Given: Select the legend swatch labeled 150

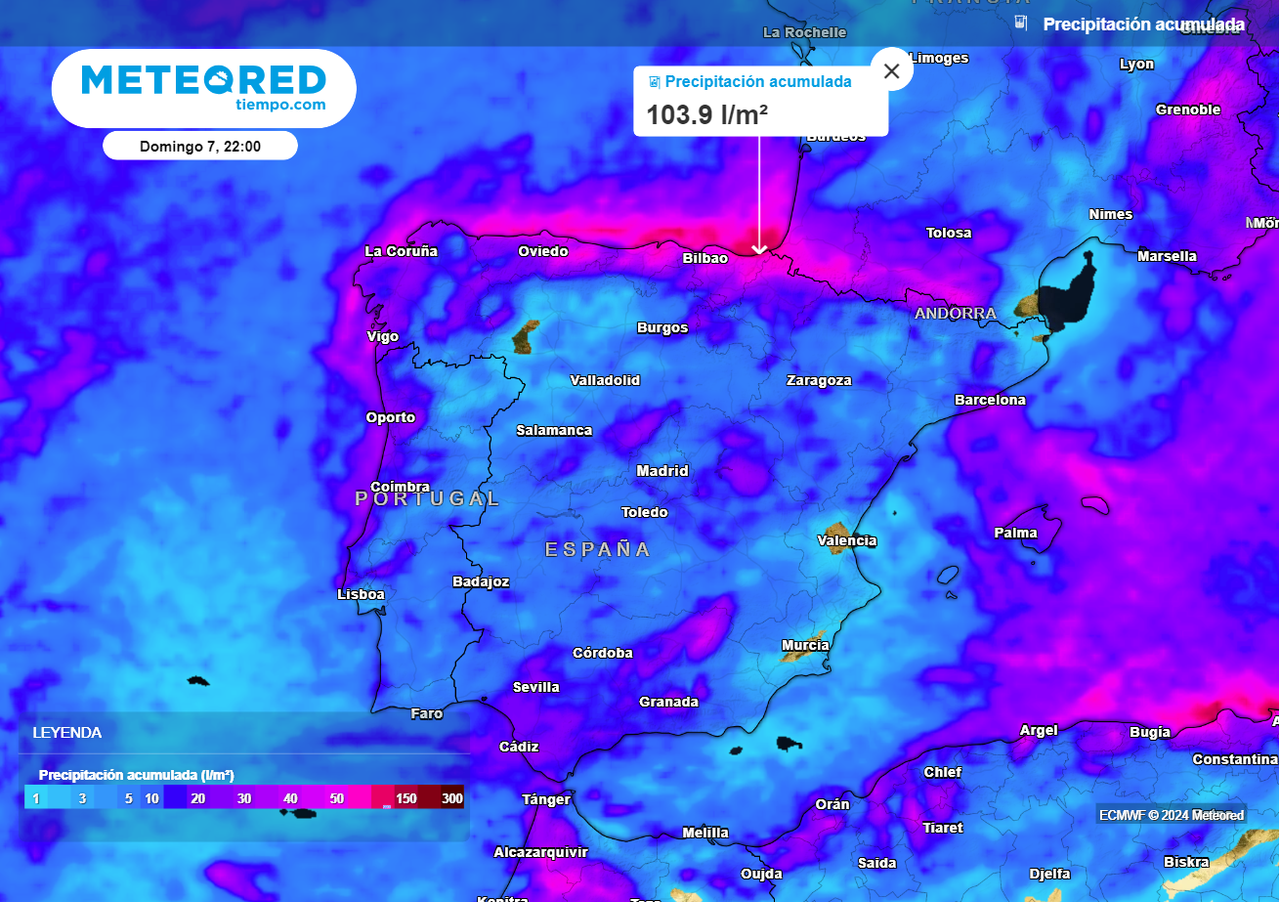Looking at the screenshot, I should 406,798.
